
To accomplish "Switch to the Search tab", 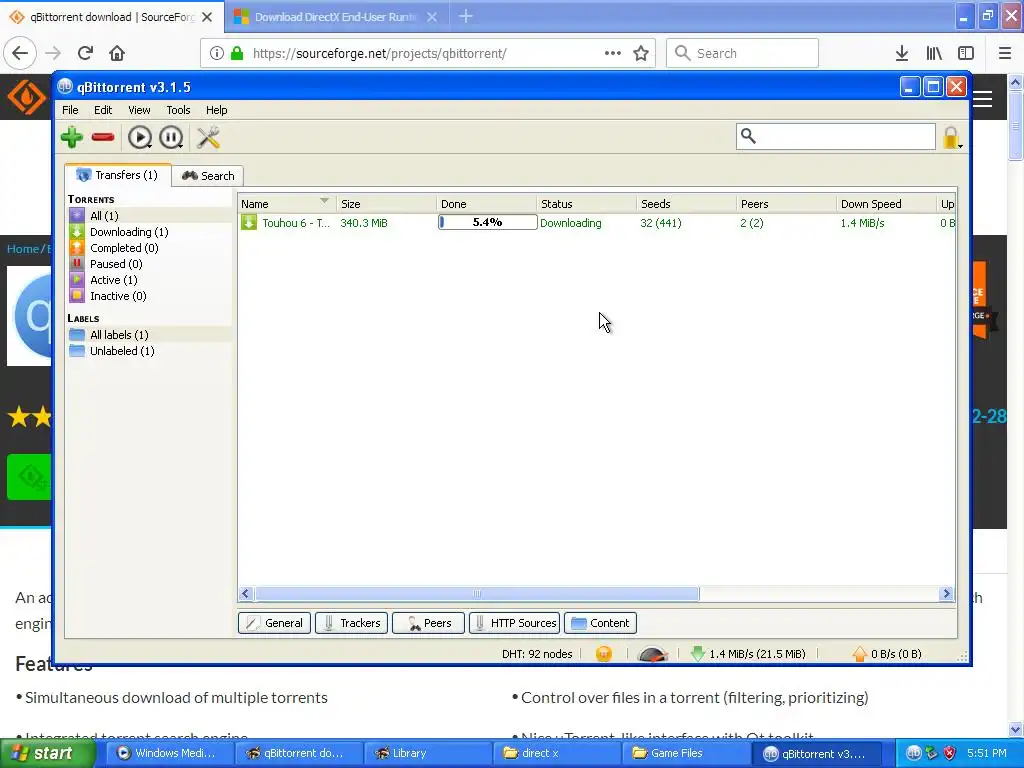I will pyautogui.click(x=208, y=176).
